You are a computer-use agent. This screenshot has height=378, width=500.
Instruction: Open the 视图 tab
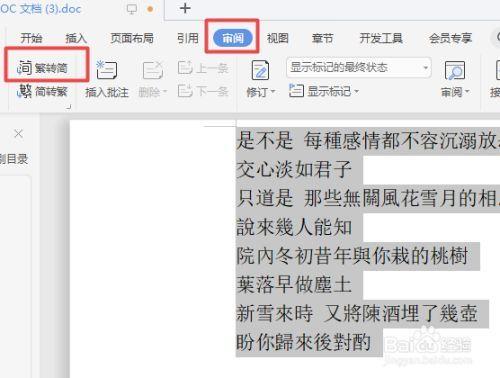(278, 38)
